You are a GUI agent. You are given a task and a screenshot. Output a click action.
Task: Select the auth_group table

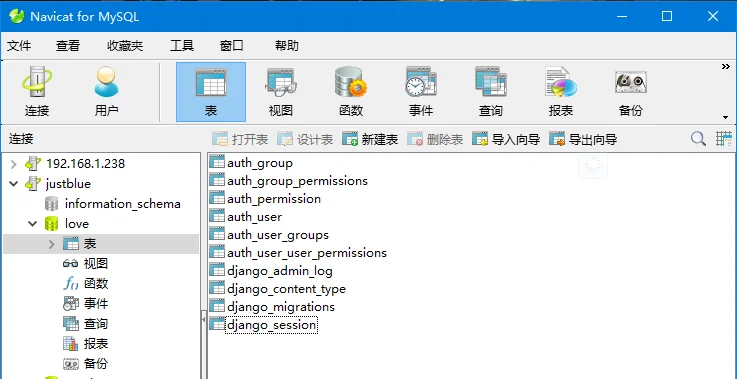pos(260,163)
